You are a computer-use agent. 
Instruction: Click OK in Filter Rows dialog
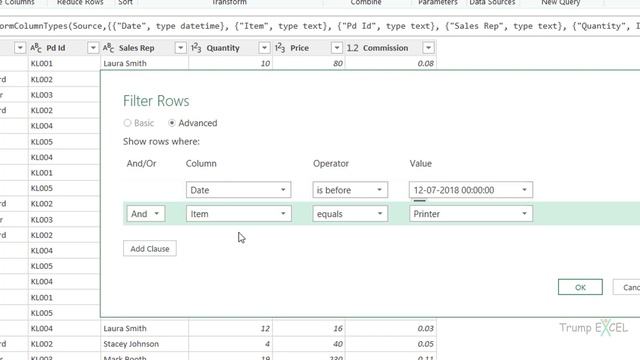coord(580,287)
